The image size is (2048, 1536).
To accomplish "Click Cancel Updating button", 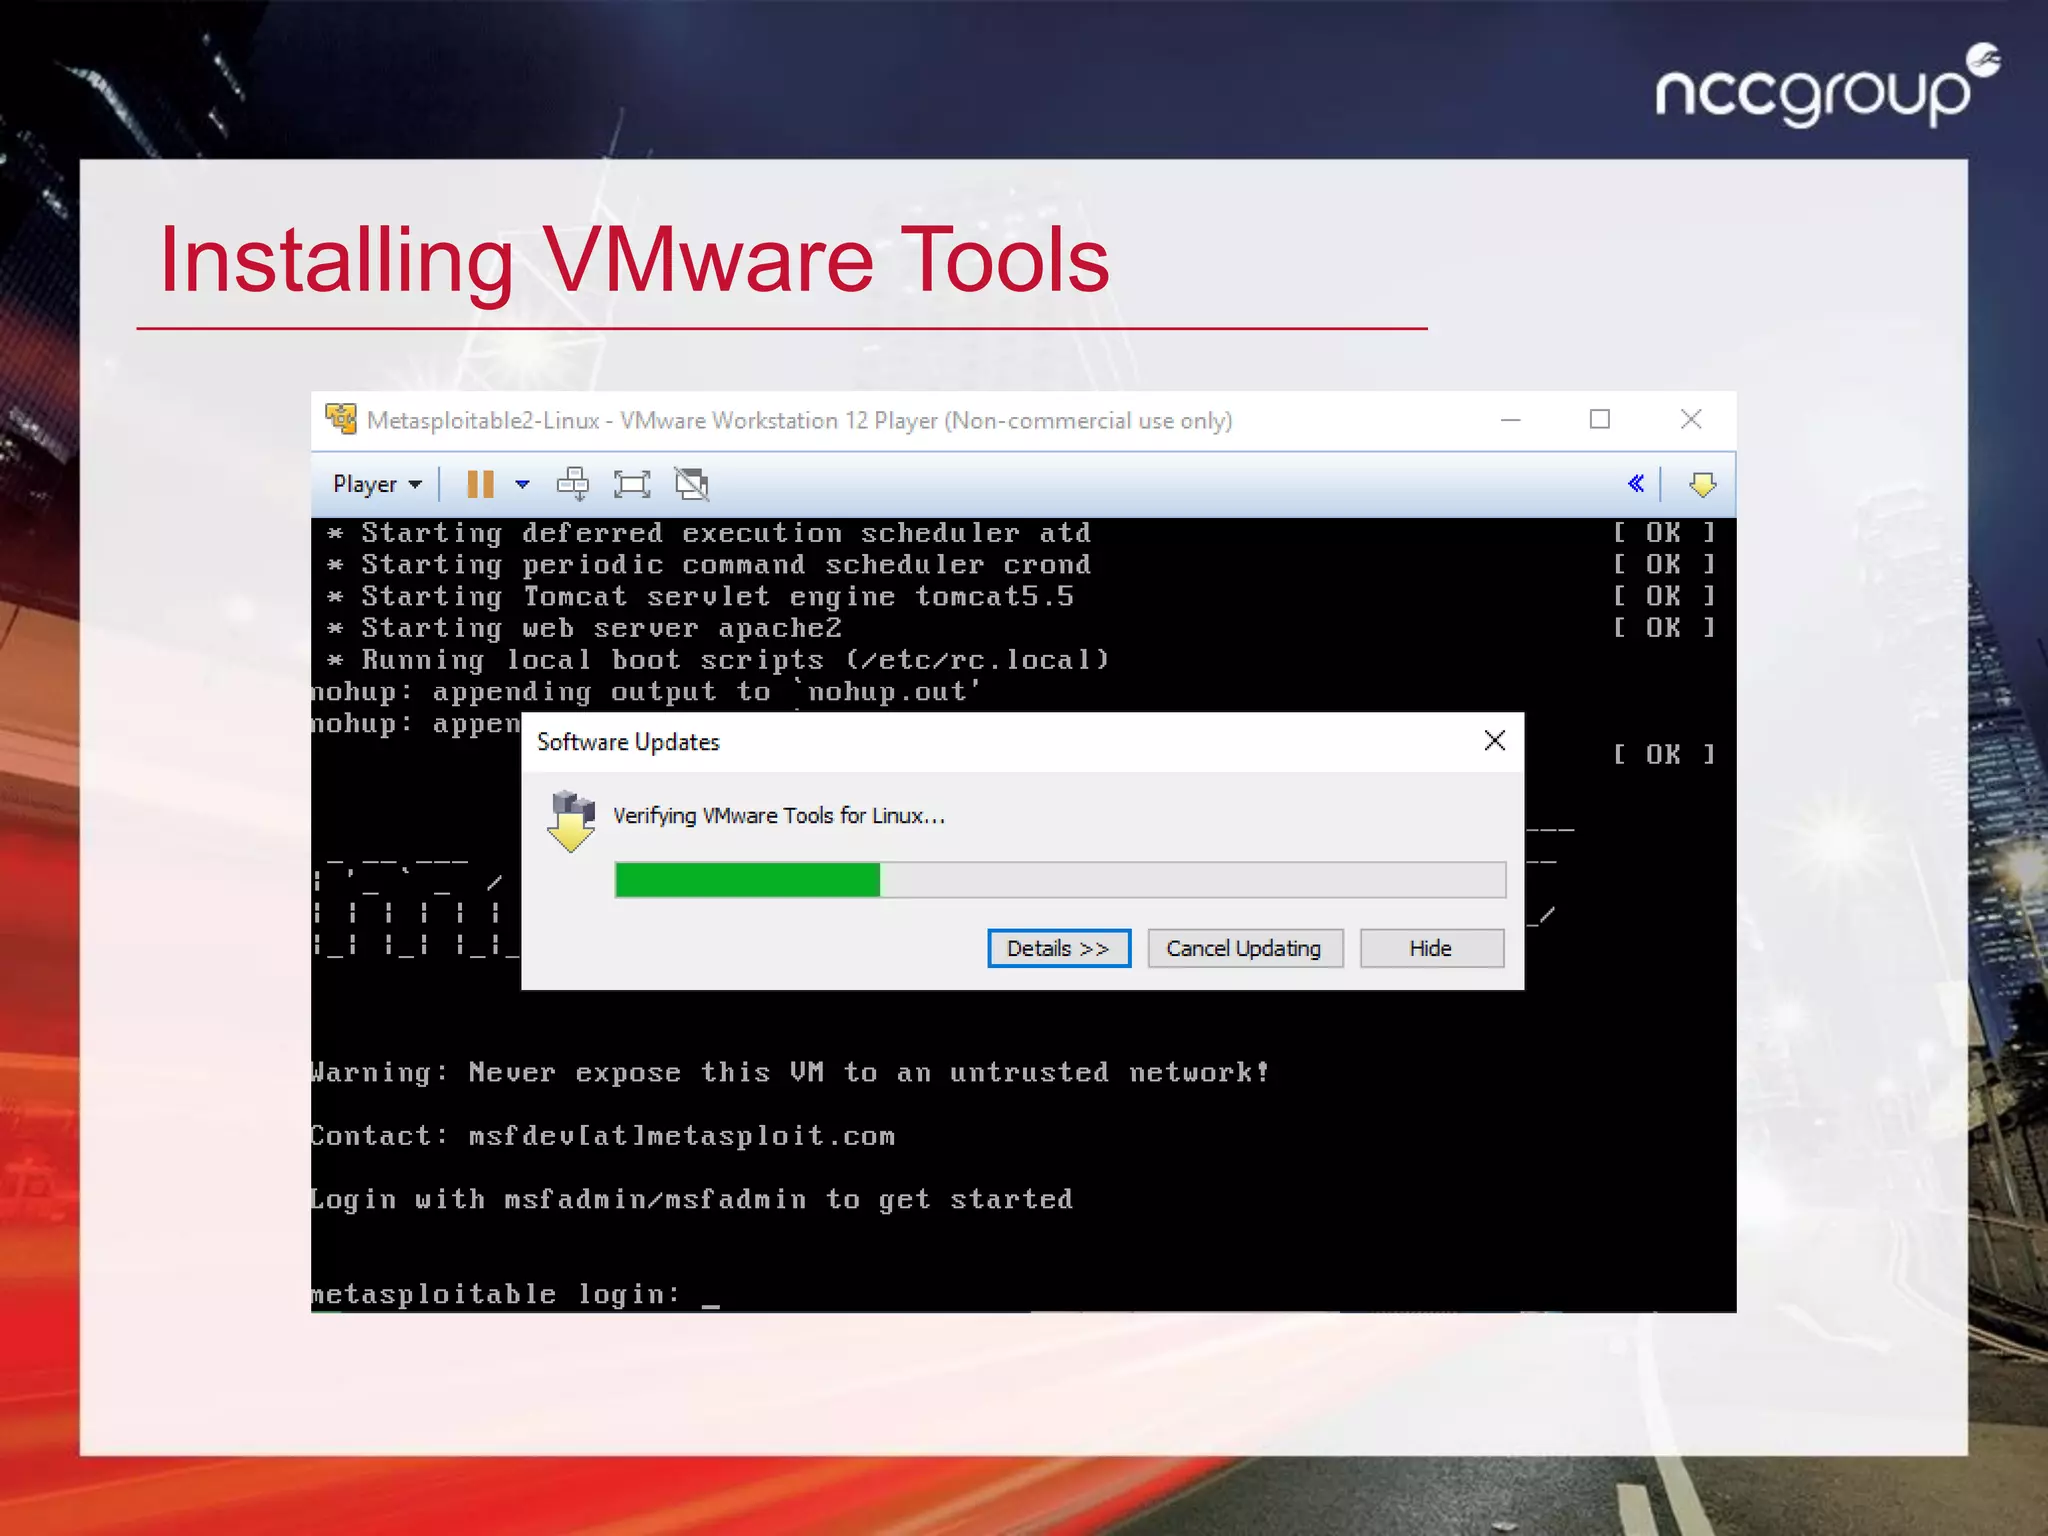I will 1244,948.
